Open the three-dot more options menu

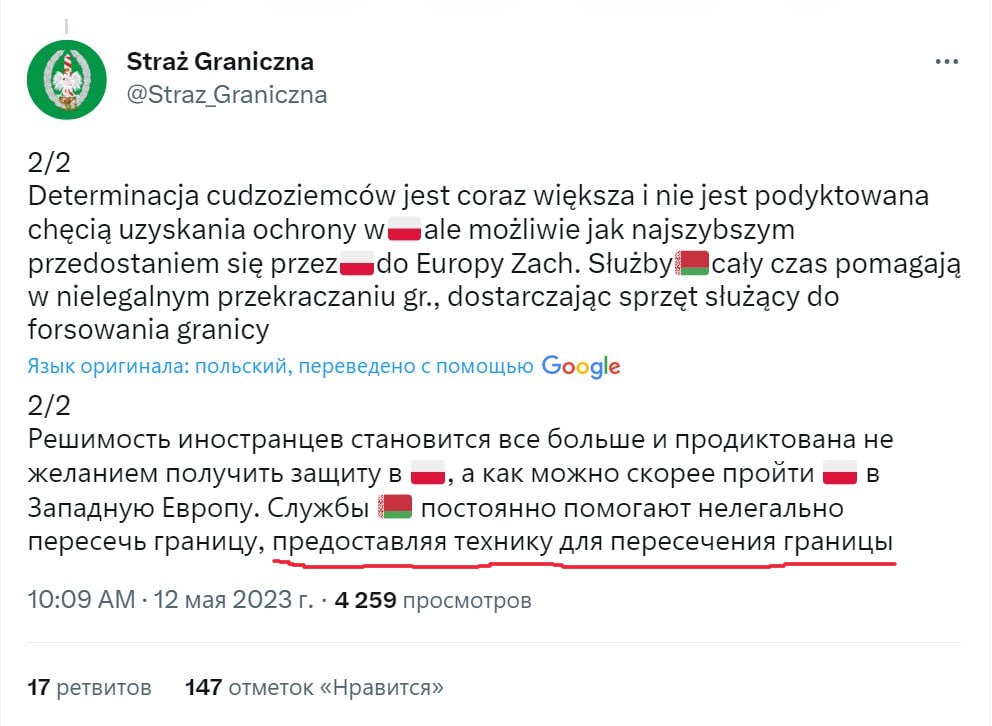[946, 62]
